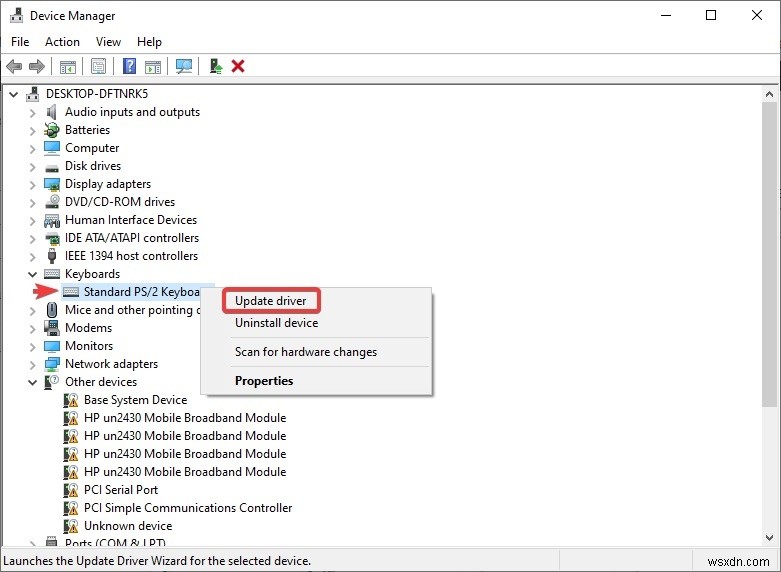
Task: Select the Other devices question-mark icon
Action: pyautogui.click(x=52, y=382)
